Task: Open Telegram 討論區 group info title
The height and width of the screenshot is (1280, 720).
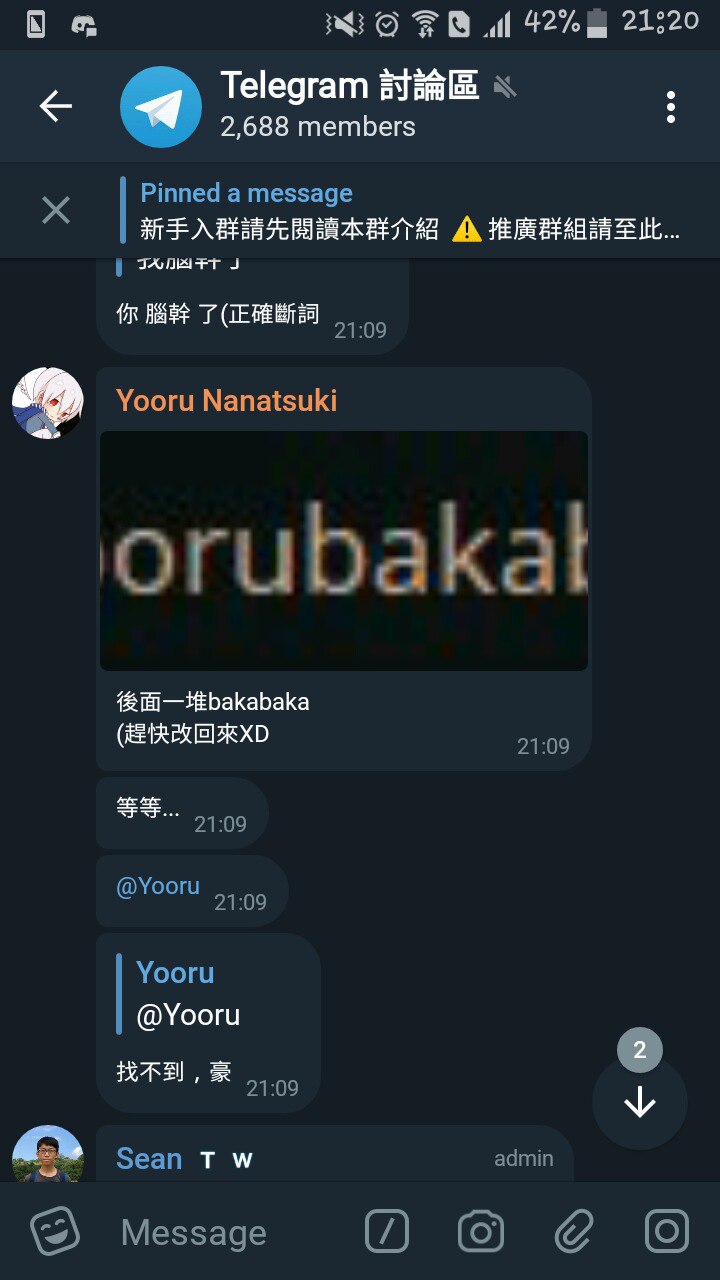Action: pos(350,86)
